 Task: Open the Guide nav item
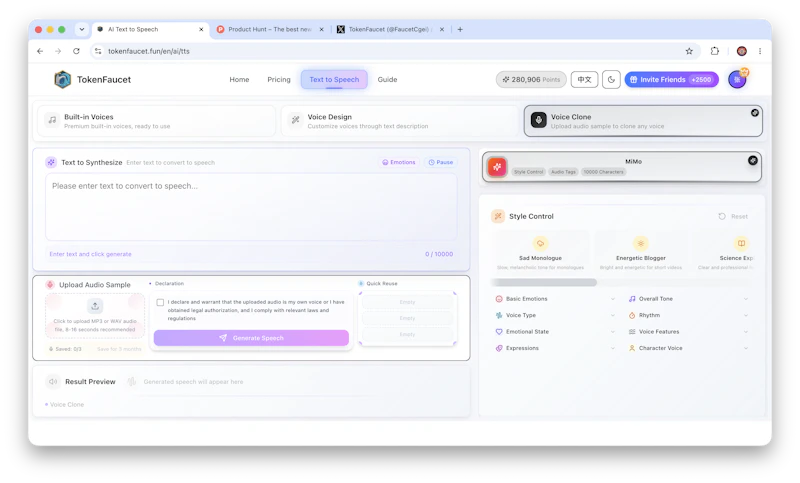click(x=387, y=80)
